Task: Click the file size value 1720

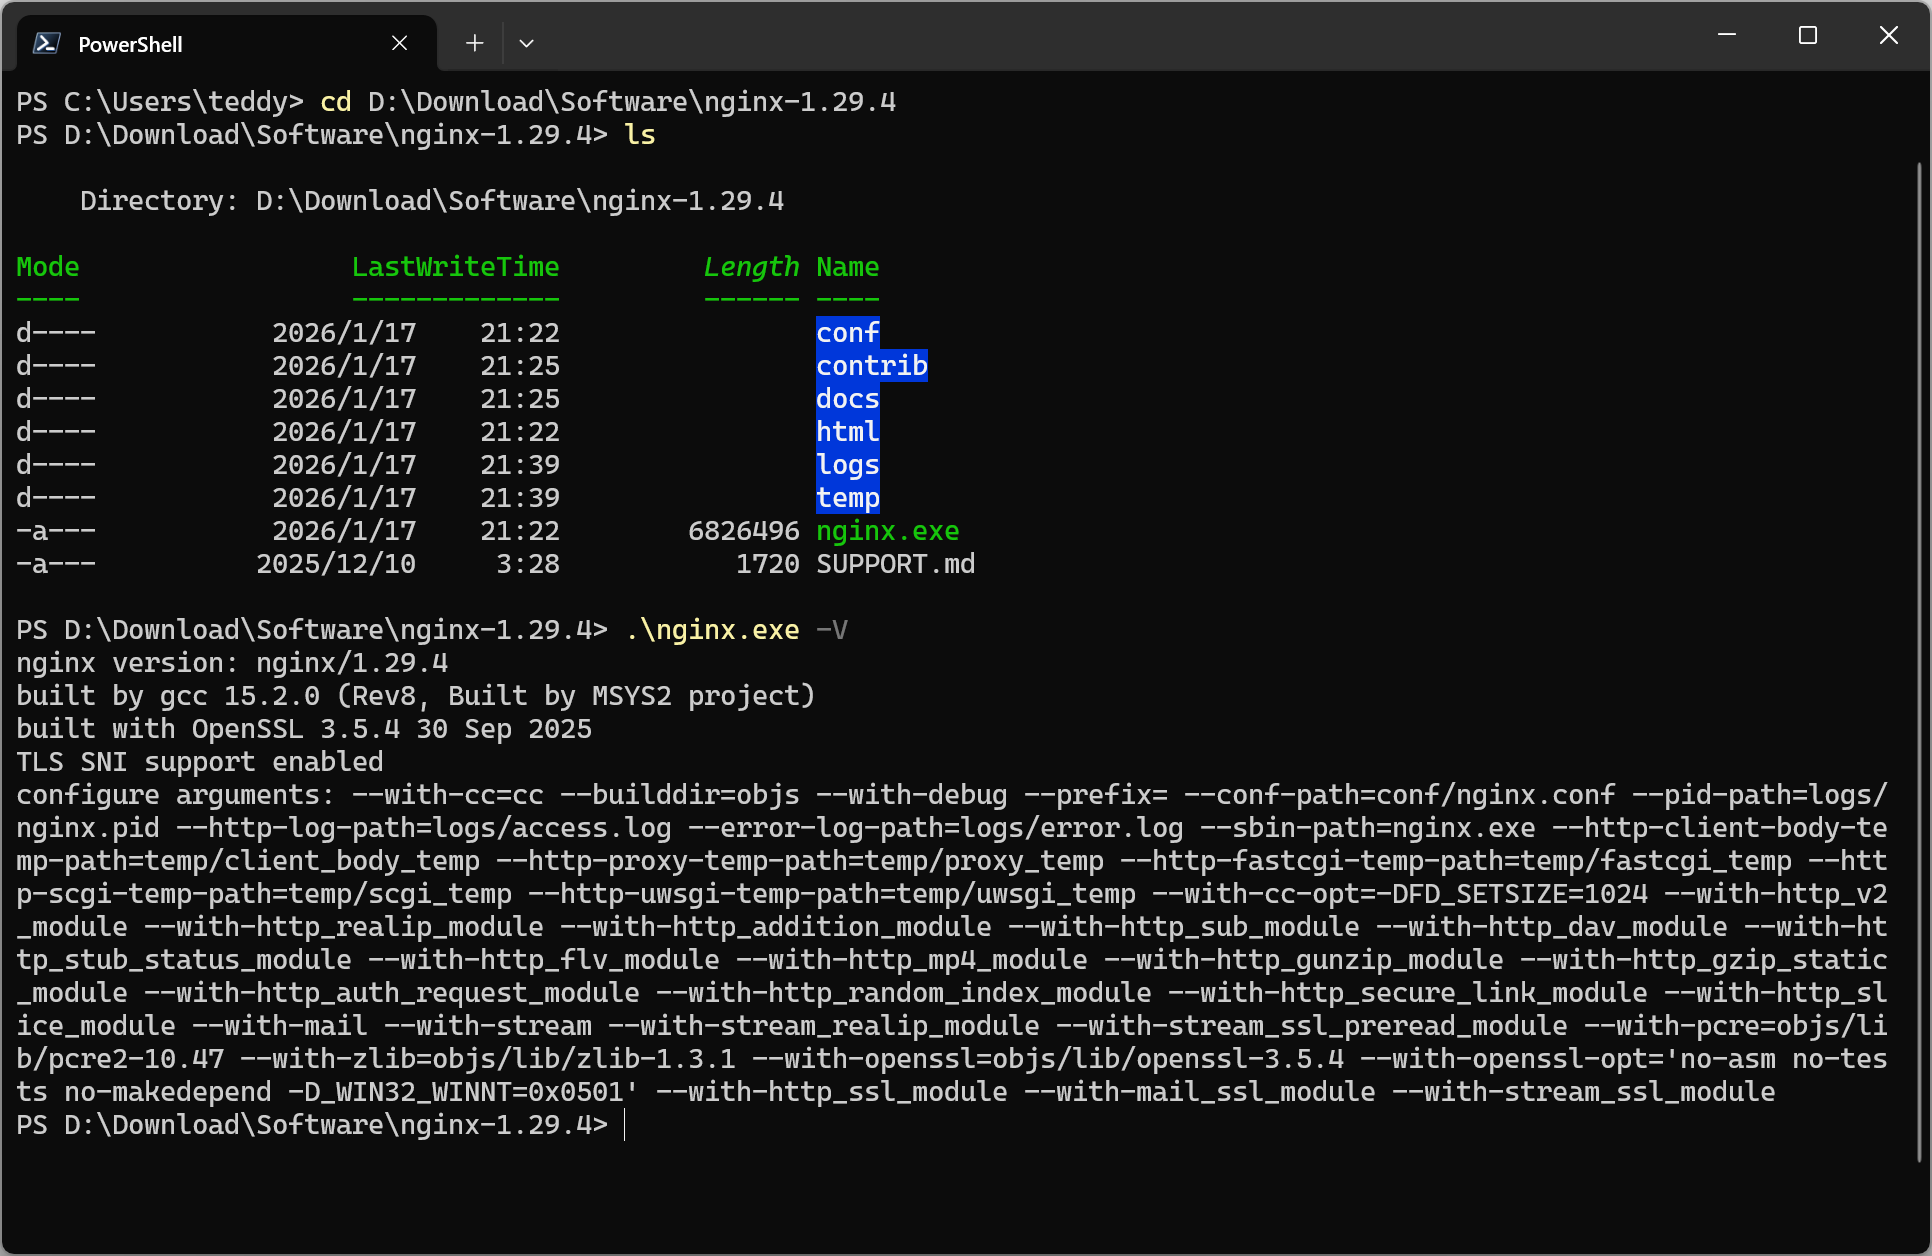Action: click(x=768, y=564)
